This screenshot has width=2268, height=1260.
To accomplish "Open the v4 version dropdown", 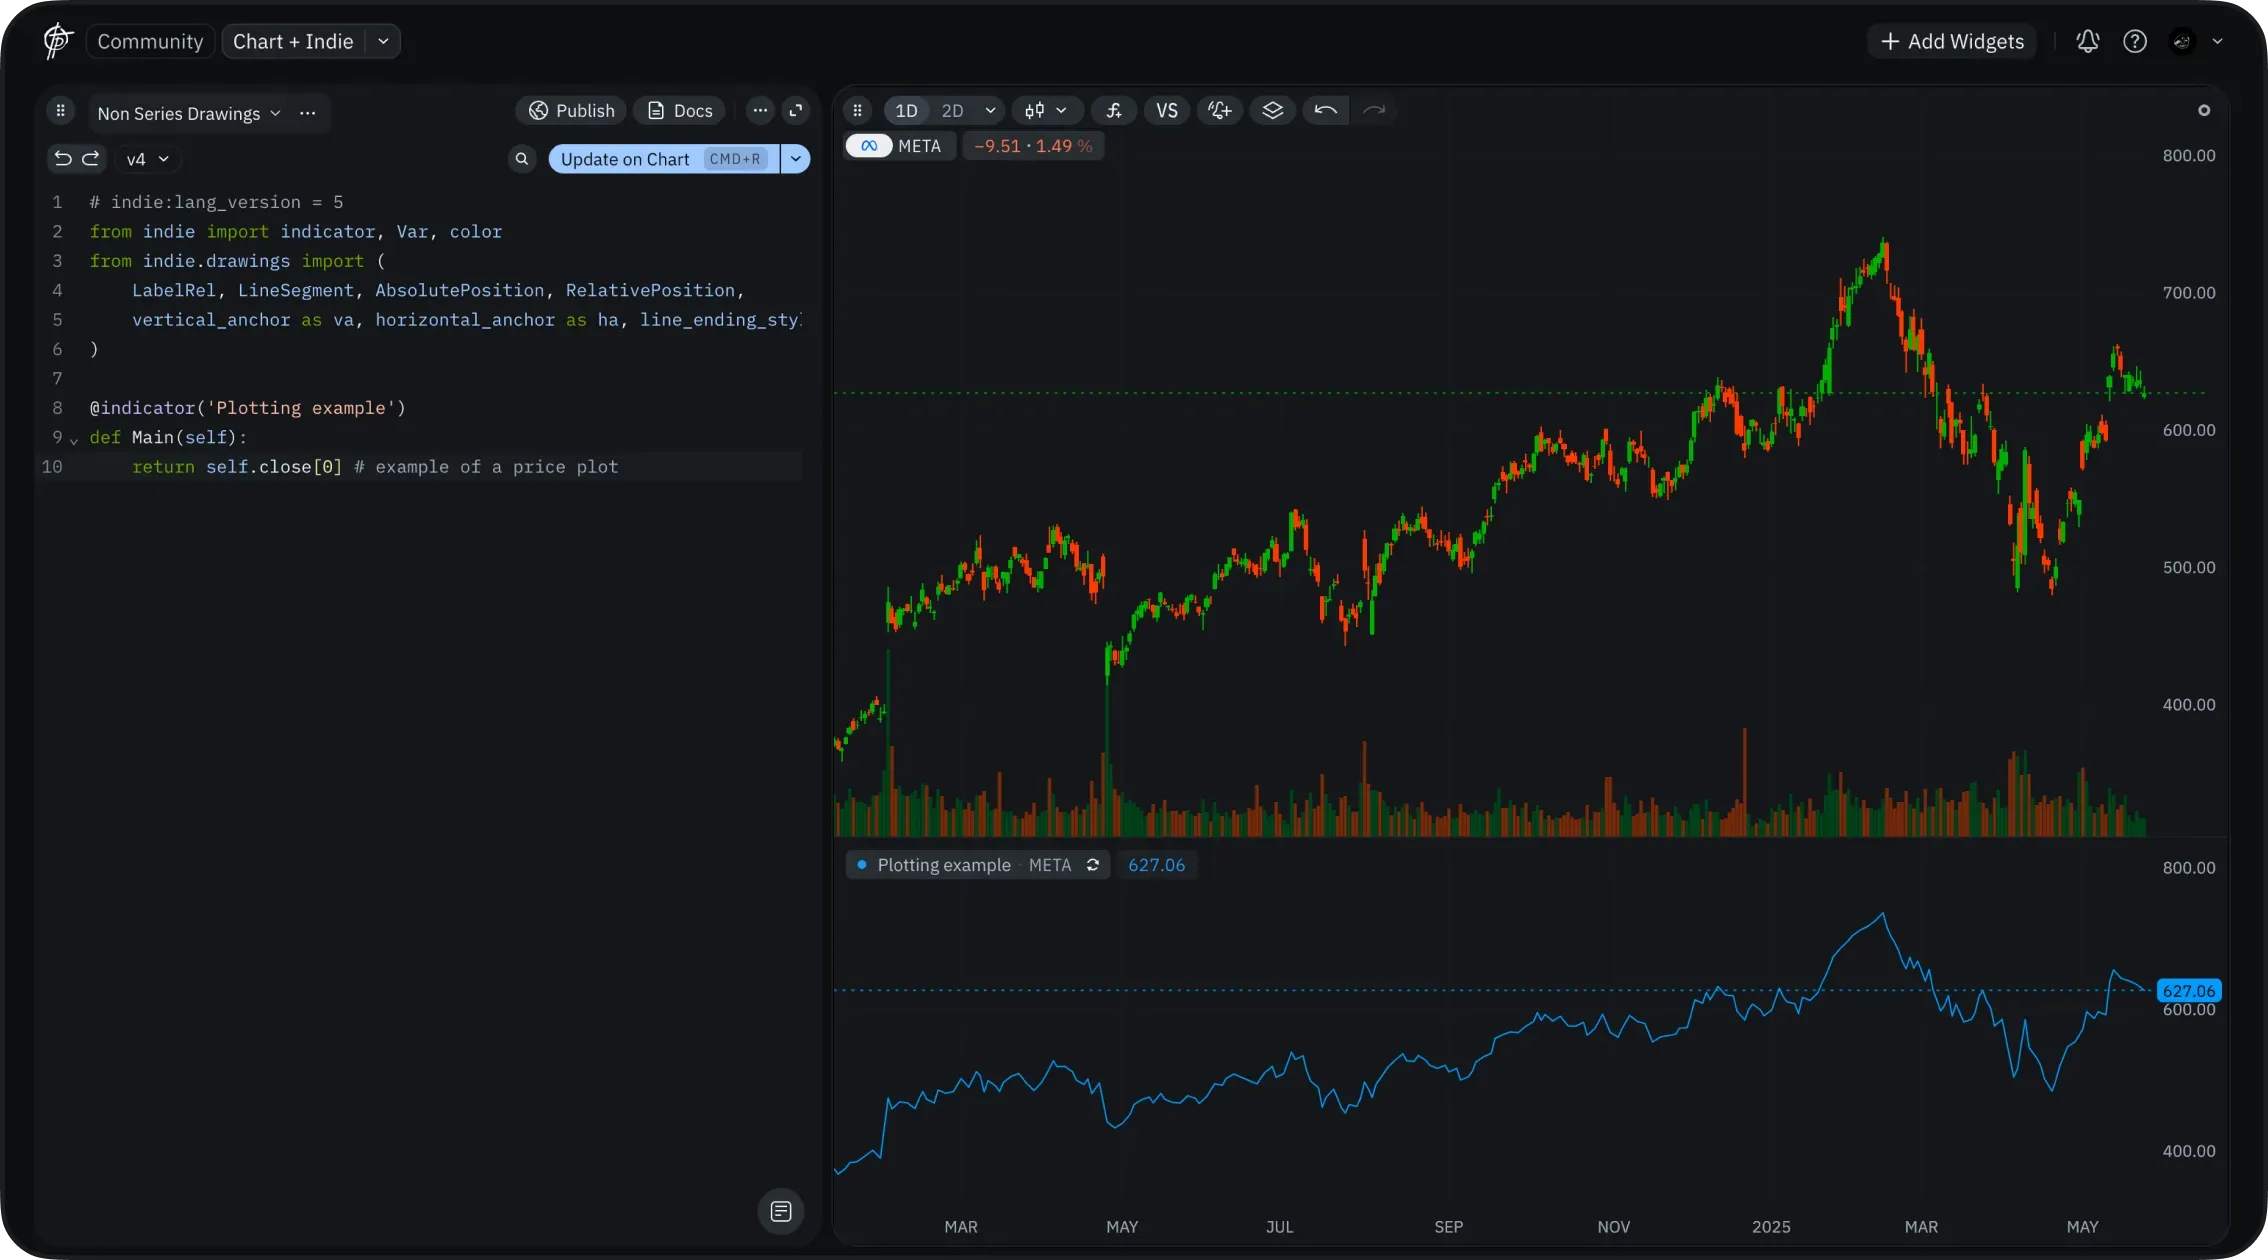I will pos(147,159).
